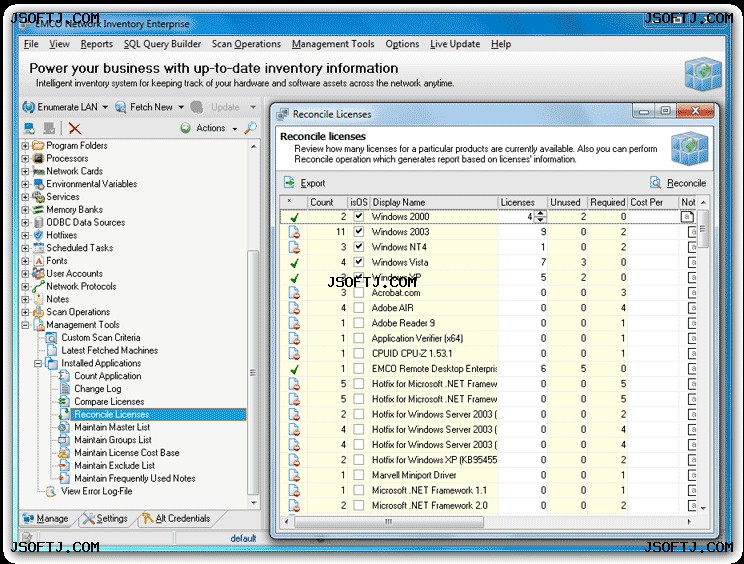Switch to the Alt Credentials tab
Image resolution: width=744 pixels, height=564 pixels.
(176, 518)
